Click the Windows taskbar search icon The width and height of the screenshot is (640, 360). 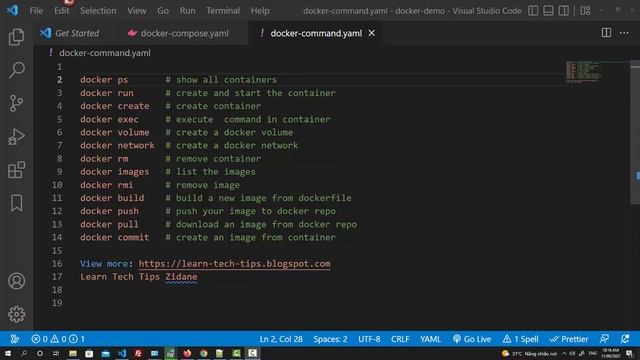click(x=24, y=353)
